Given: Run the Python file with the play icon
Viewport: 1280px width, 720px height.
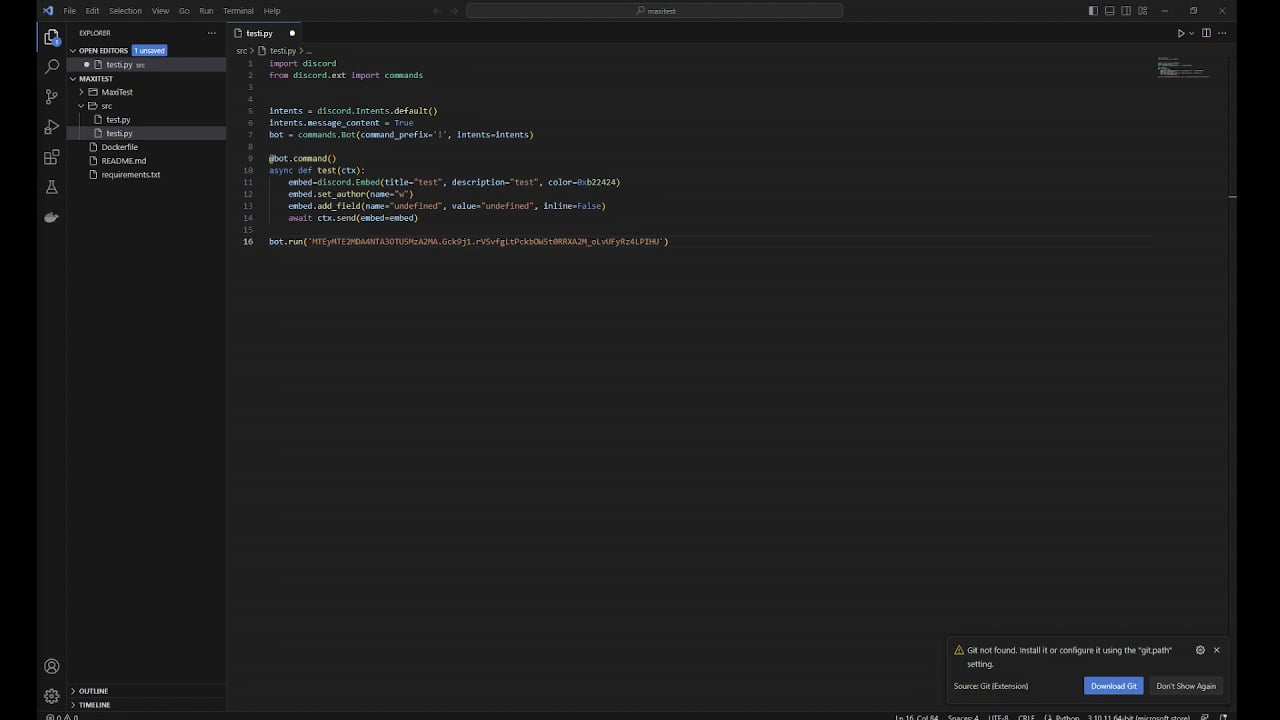Looking at the screenshot, I should 1180,33.
